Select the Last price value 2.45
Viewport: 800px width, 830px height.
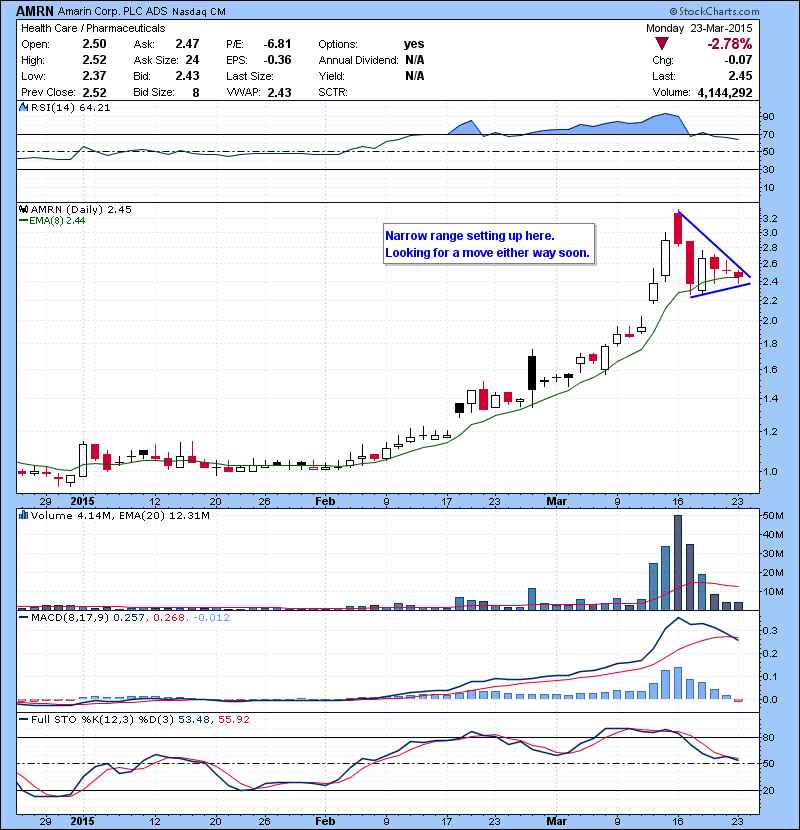[x=740, y=76]
